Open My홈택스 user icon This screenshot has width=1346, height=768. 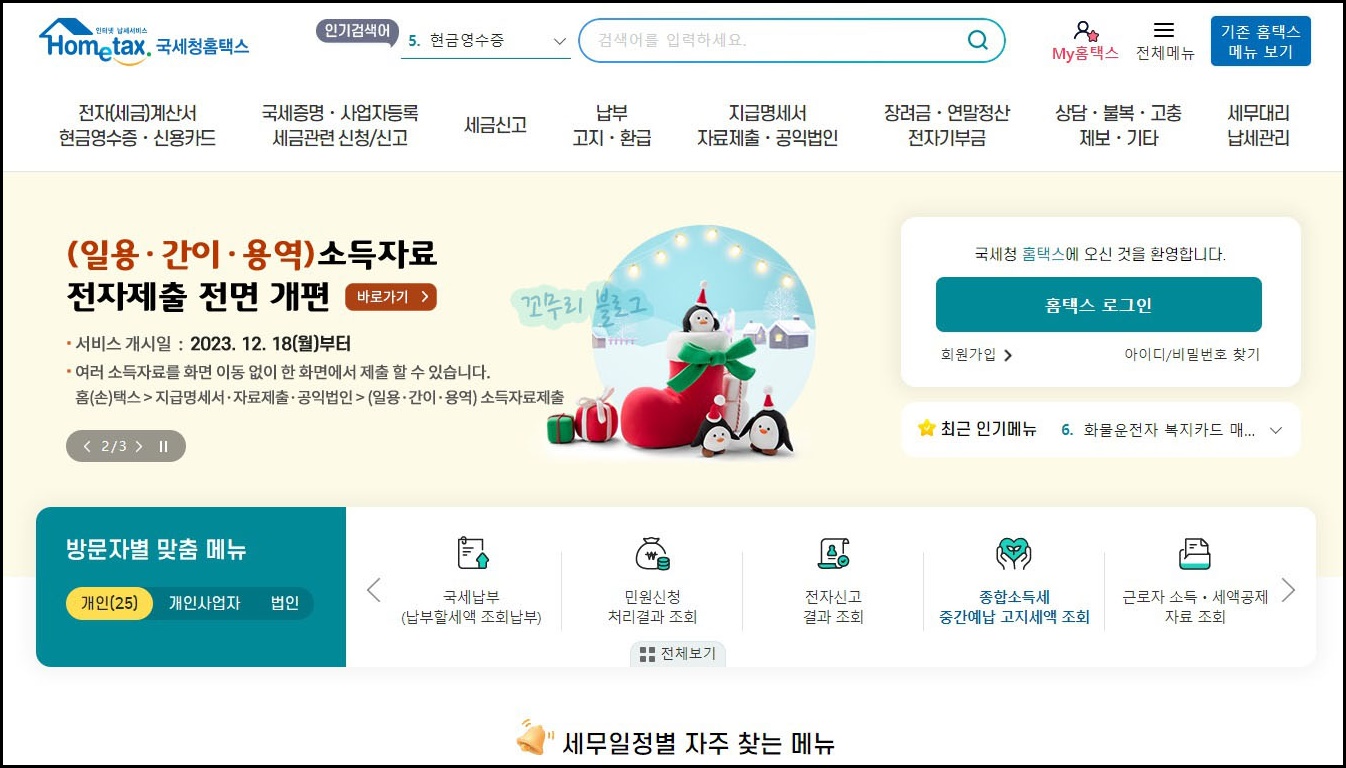coord(1085,31)
